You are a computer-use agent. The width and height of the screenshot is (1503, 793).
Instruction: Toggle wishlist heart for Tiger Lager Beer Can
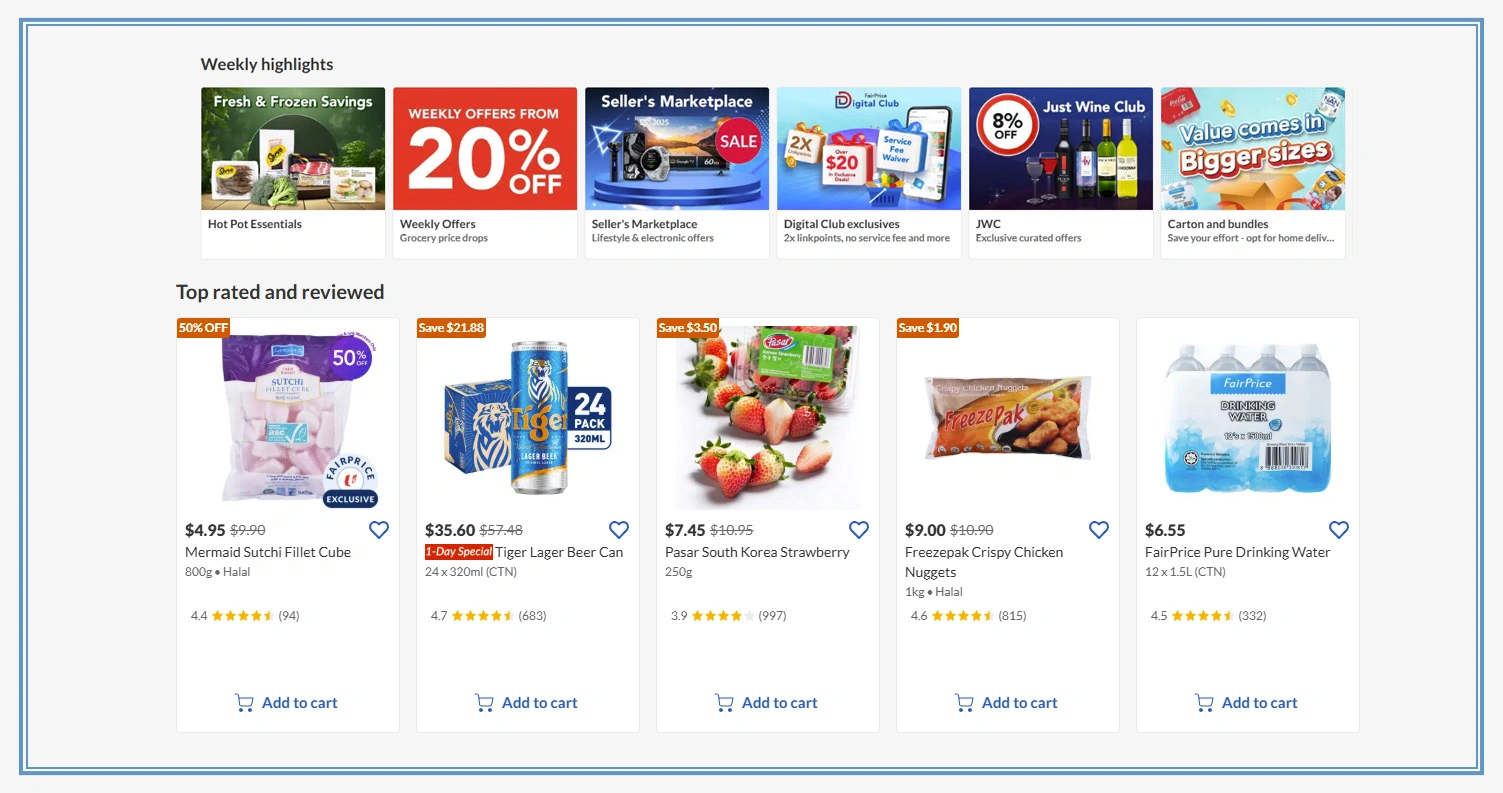click(619, 530)
